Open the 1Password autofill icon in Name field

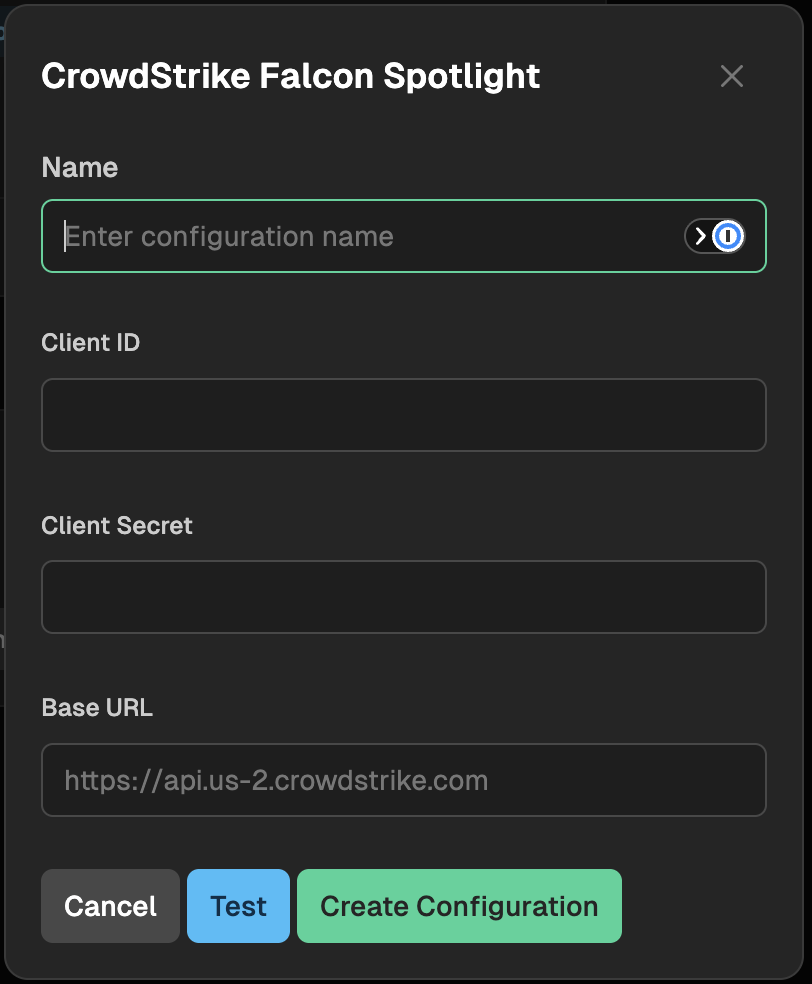728,236
